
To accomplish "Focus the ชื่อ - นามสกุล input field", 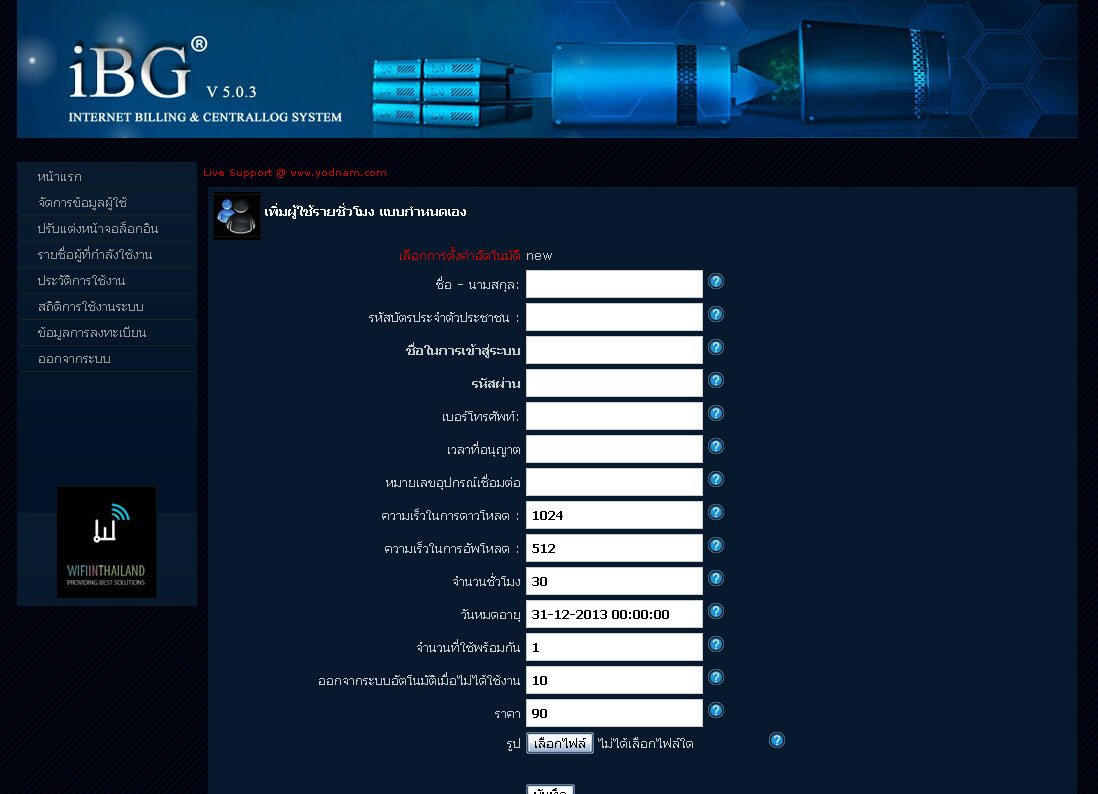I will coord(614,284).
